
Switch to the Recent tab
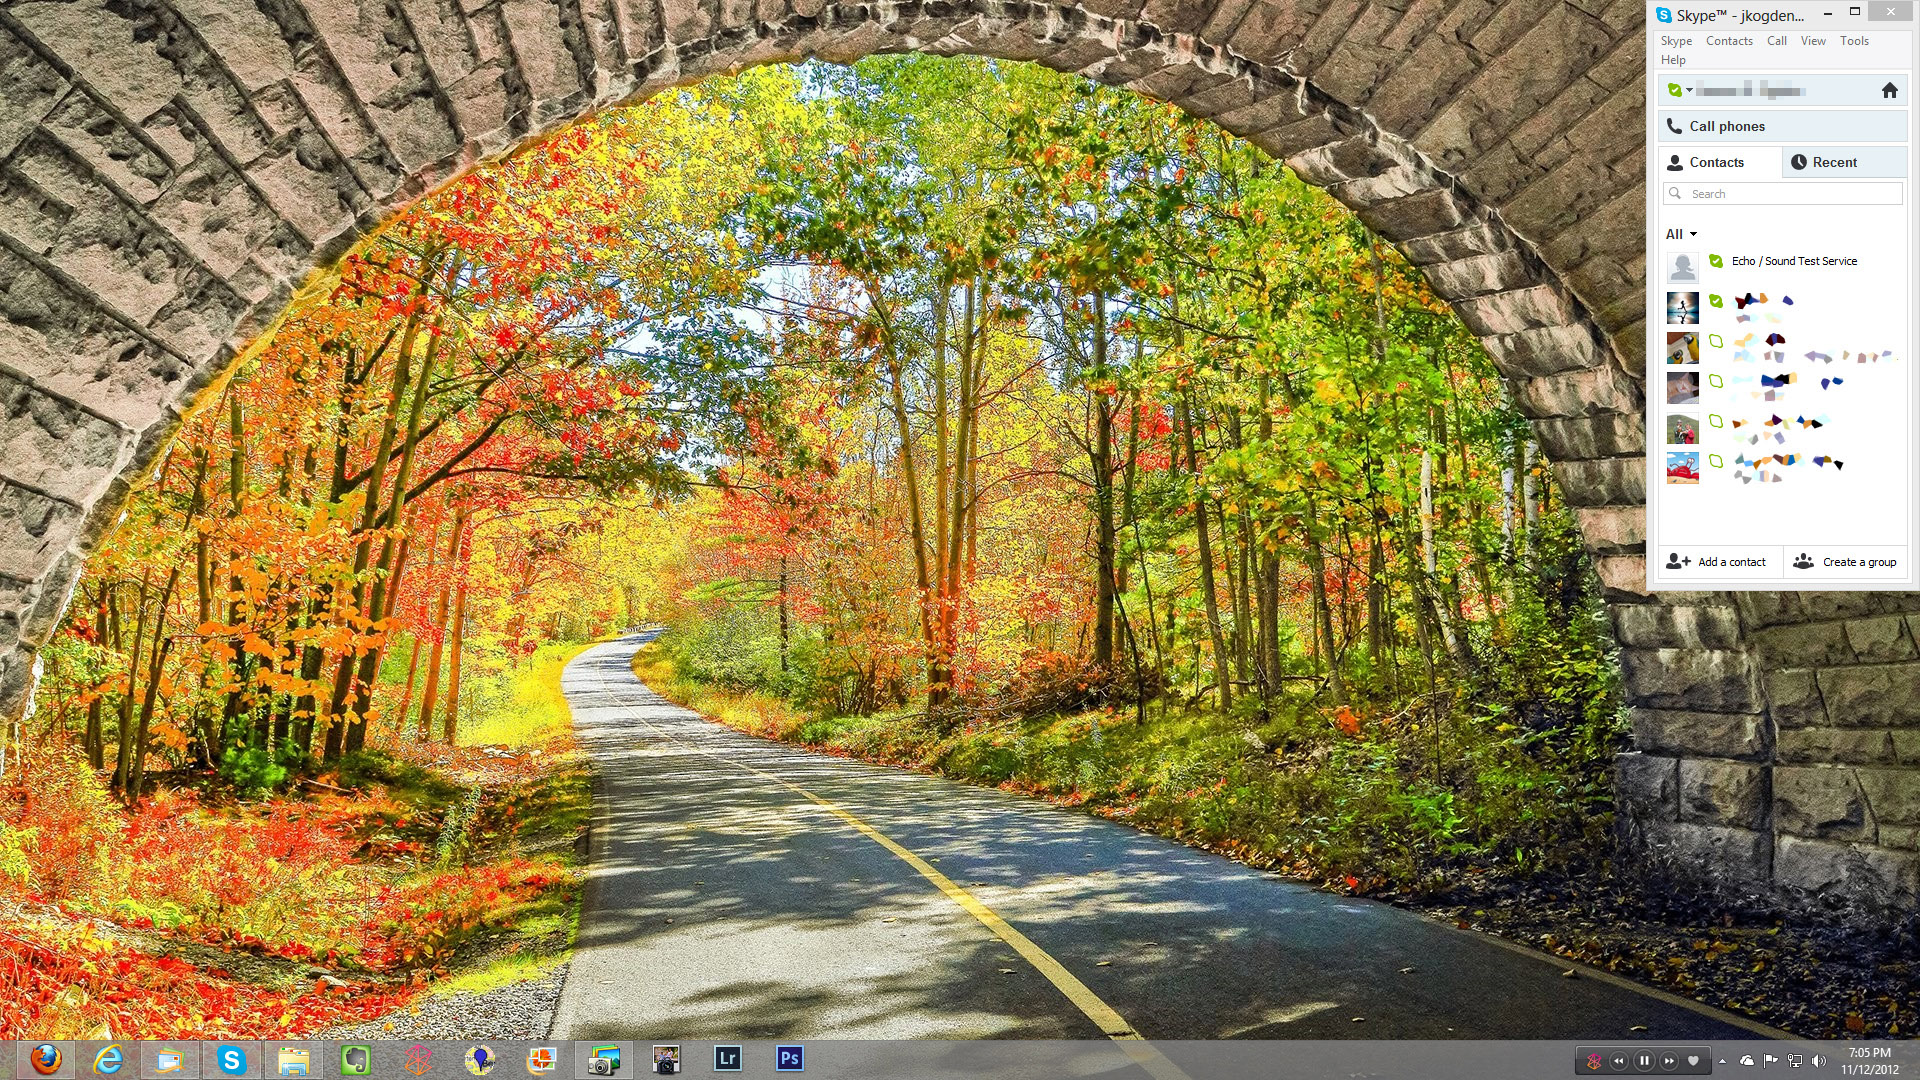[x=1833, y=162]
